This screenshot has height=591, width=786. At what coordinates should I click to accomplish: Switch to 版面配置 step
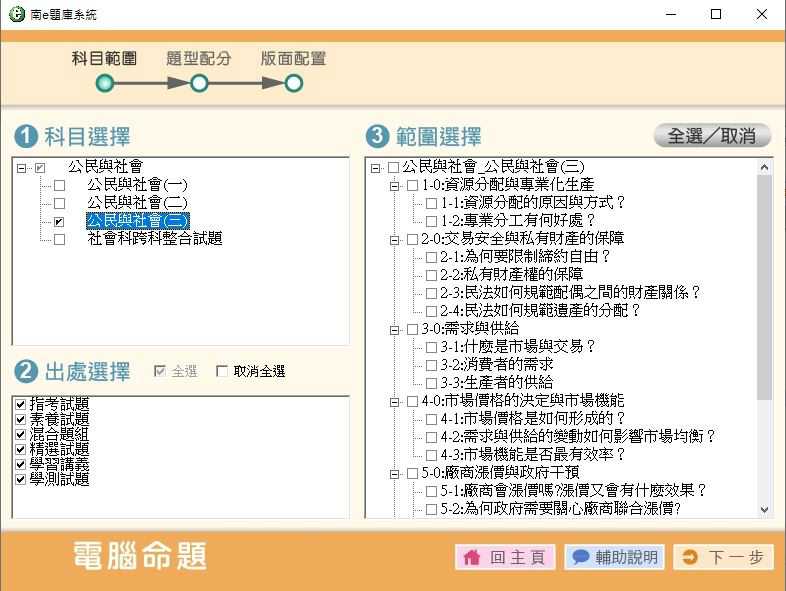tap(293, 59)
